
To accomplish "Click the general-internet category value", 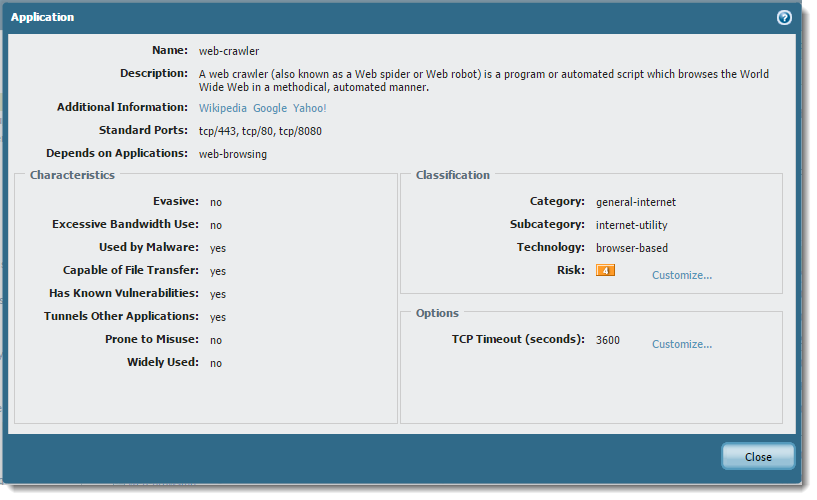I will pyautogui.click(x=636, y=202).
